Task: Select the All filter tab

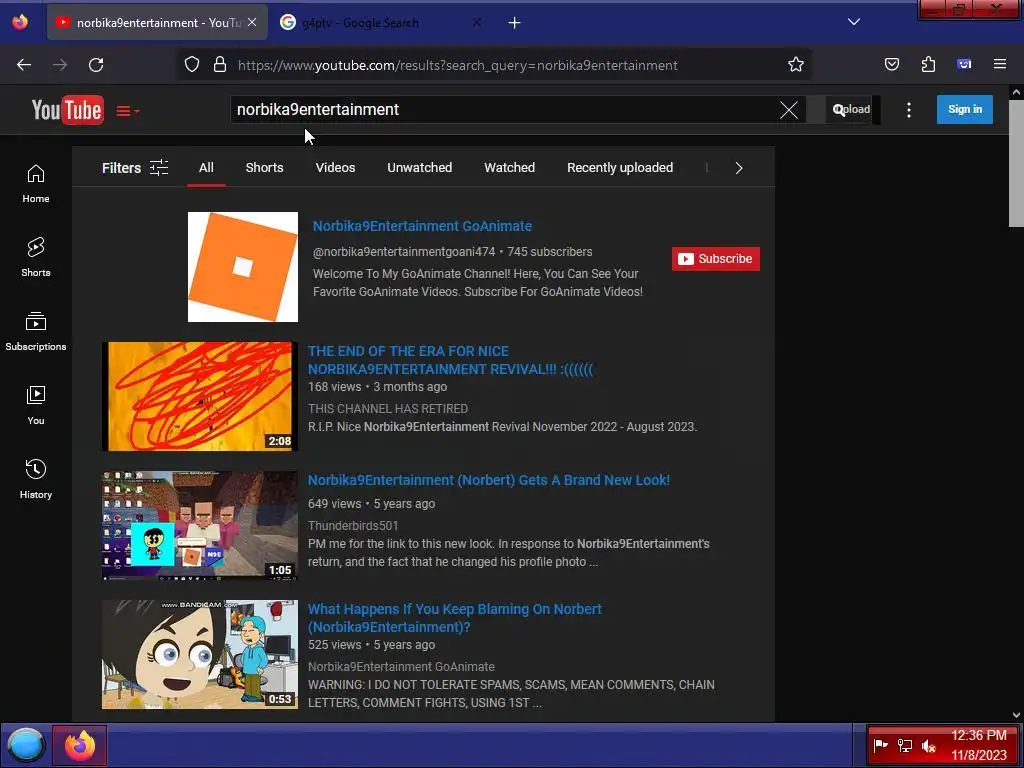Action: [x=206, y=168]
